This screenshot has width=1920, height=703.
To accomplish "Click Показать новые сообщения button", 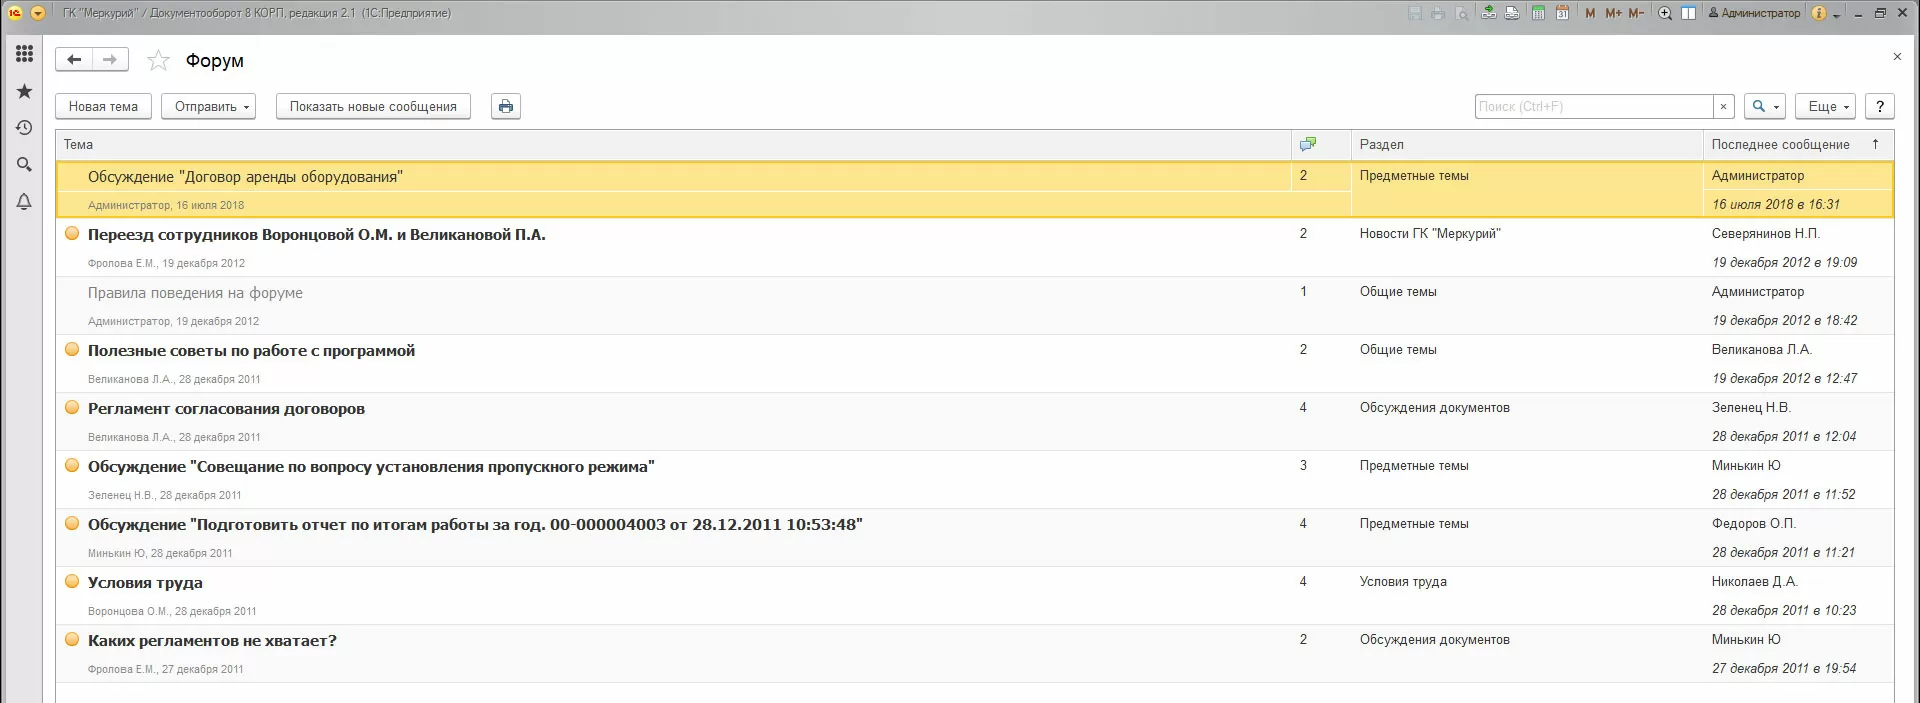I will (x=373, y=107).
